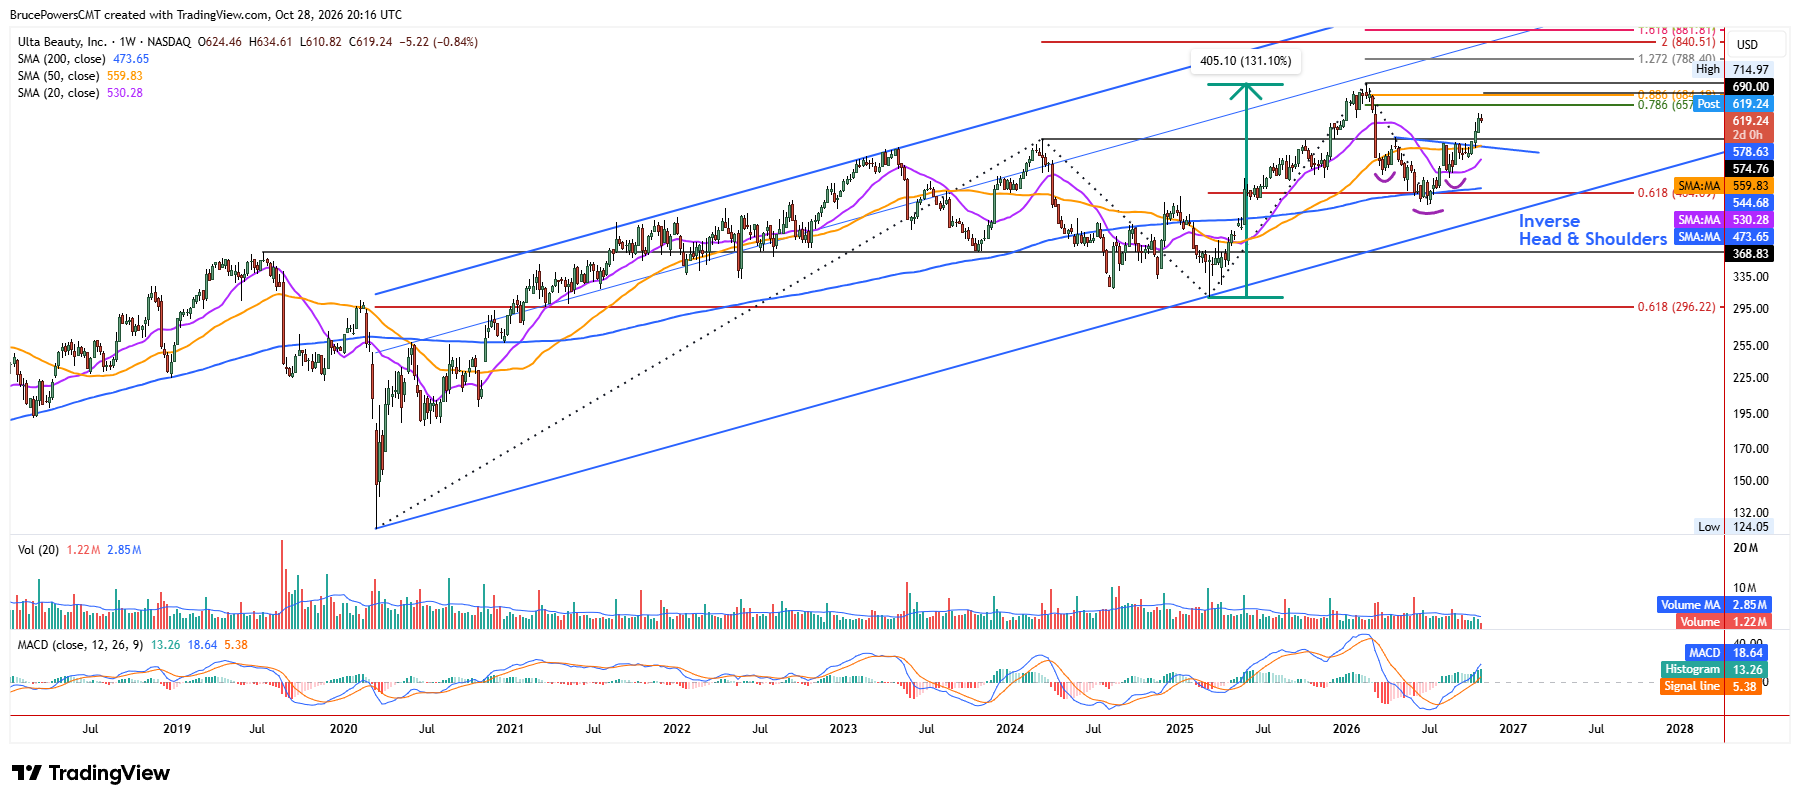Image resolution: width=1800 pixels, height=803 pixels.
Task: Click the 2022 label on time axis
Action: [677, 729]
